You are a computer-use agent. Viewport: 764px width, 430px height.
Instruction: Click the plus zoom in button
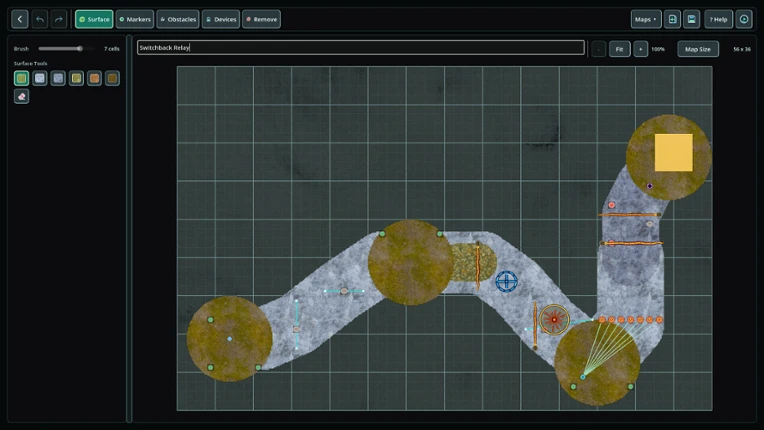pos(640,49)
